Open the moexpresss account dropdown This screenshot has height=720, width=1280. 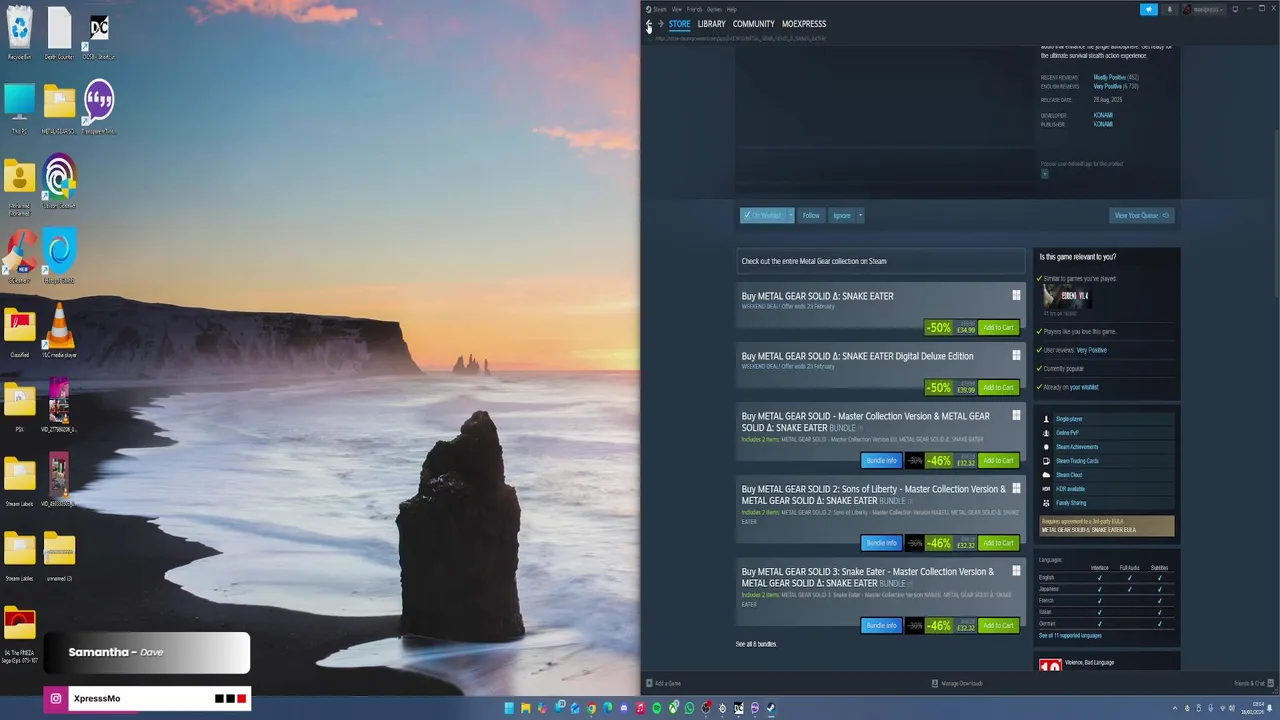click(1203, 9)
